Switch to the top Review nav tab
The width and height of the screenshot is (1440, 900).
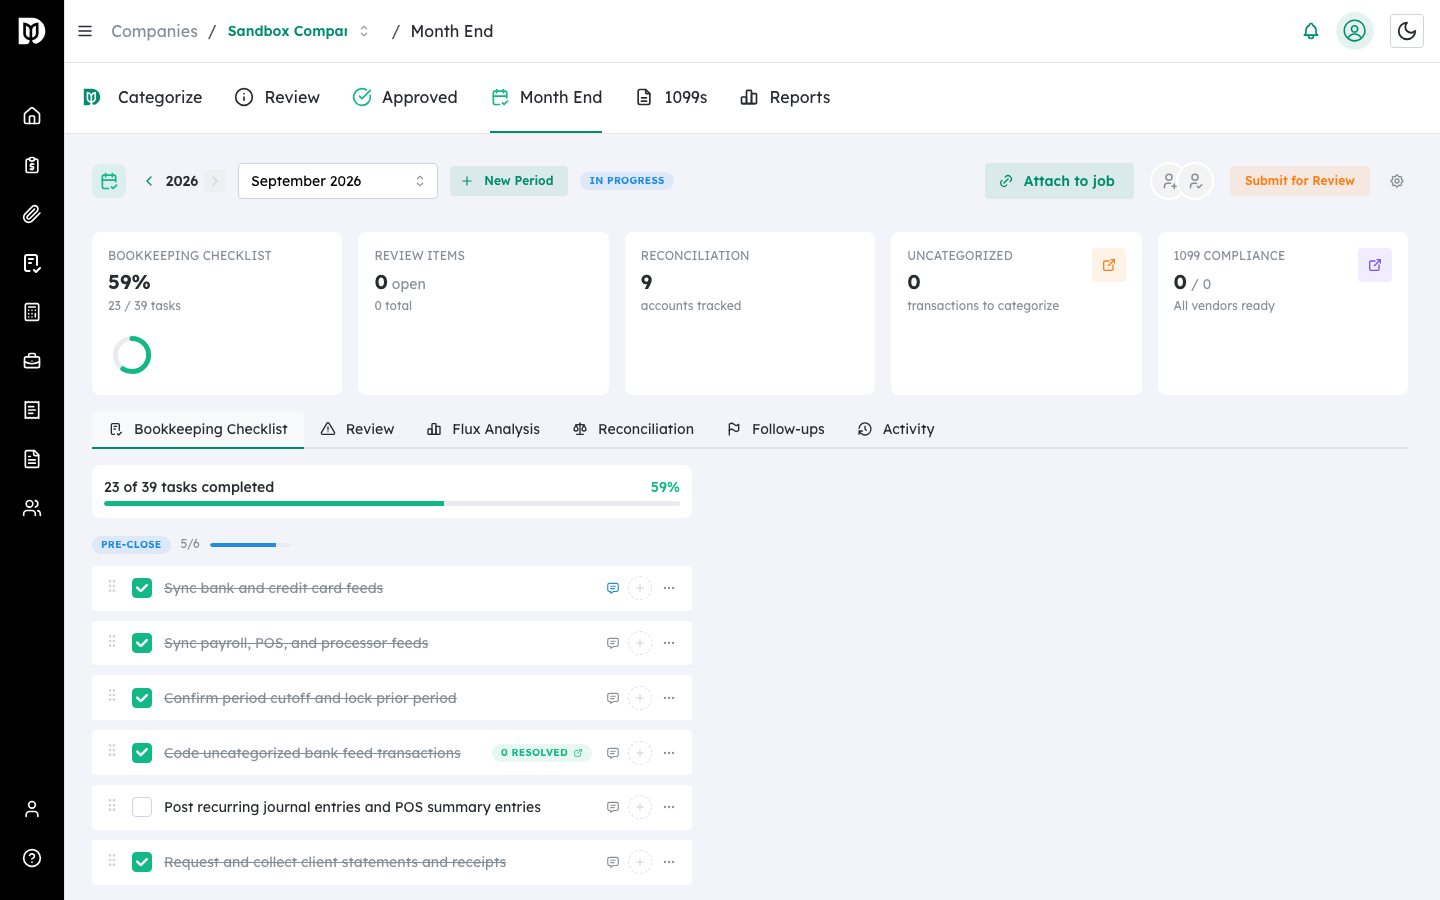coord(277,97)
